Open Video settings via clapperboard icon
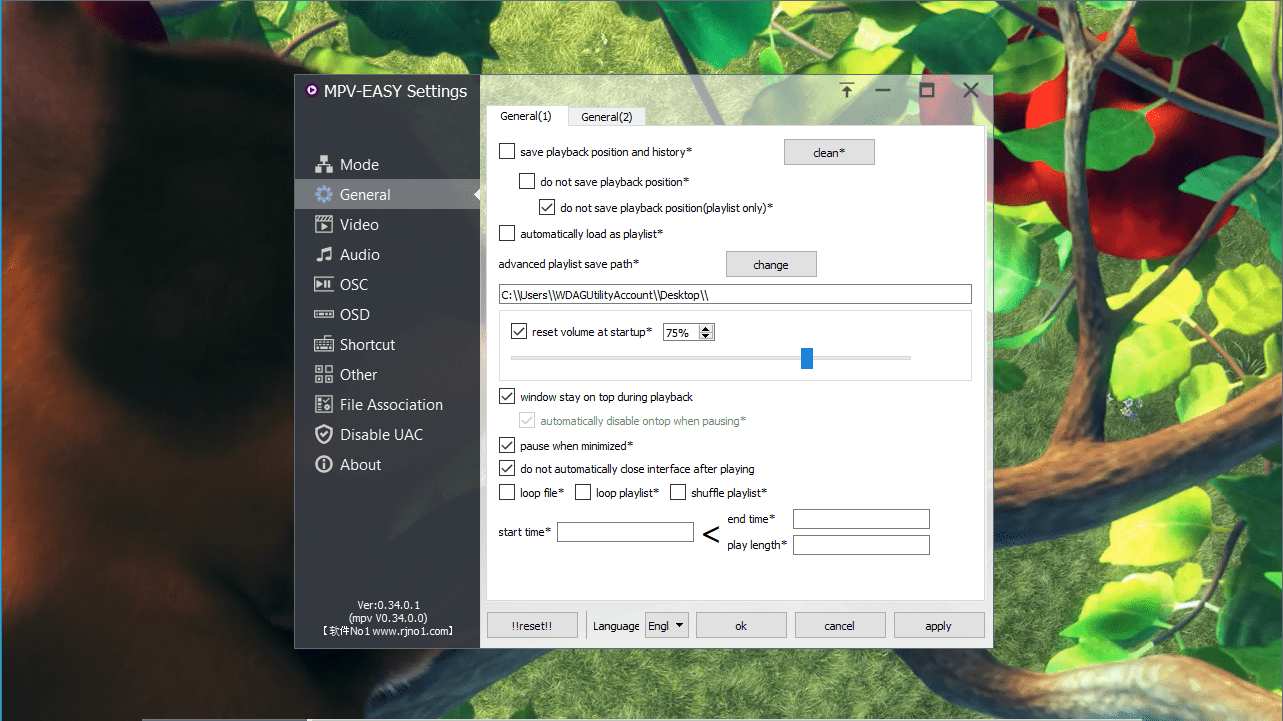This screenshot has width=1283, height=721. point(323,225)
